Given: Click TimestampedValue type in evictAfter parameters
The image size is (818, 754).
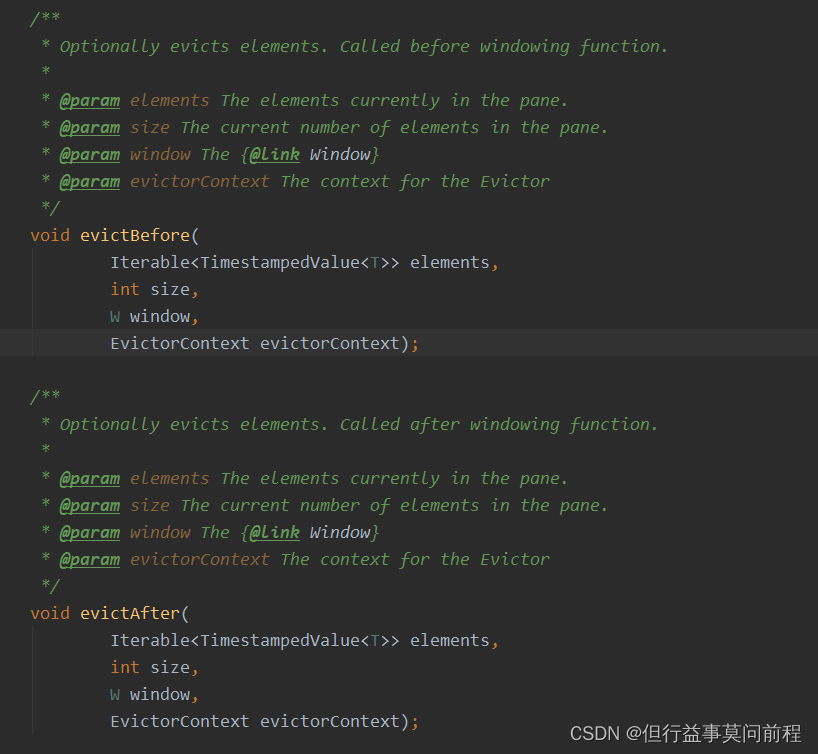Looking at the screenshot, I should (280, 640).
